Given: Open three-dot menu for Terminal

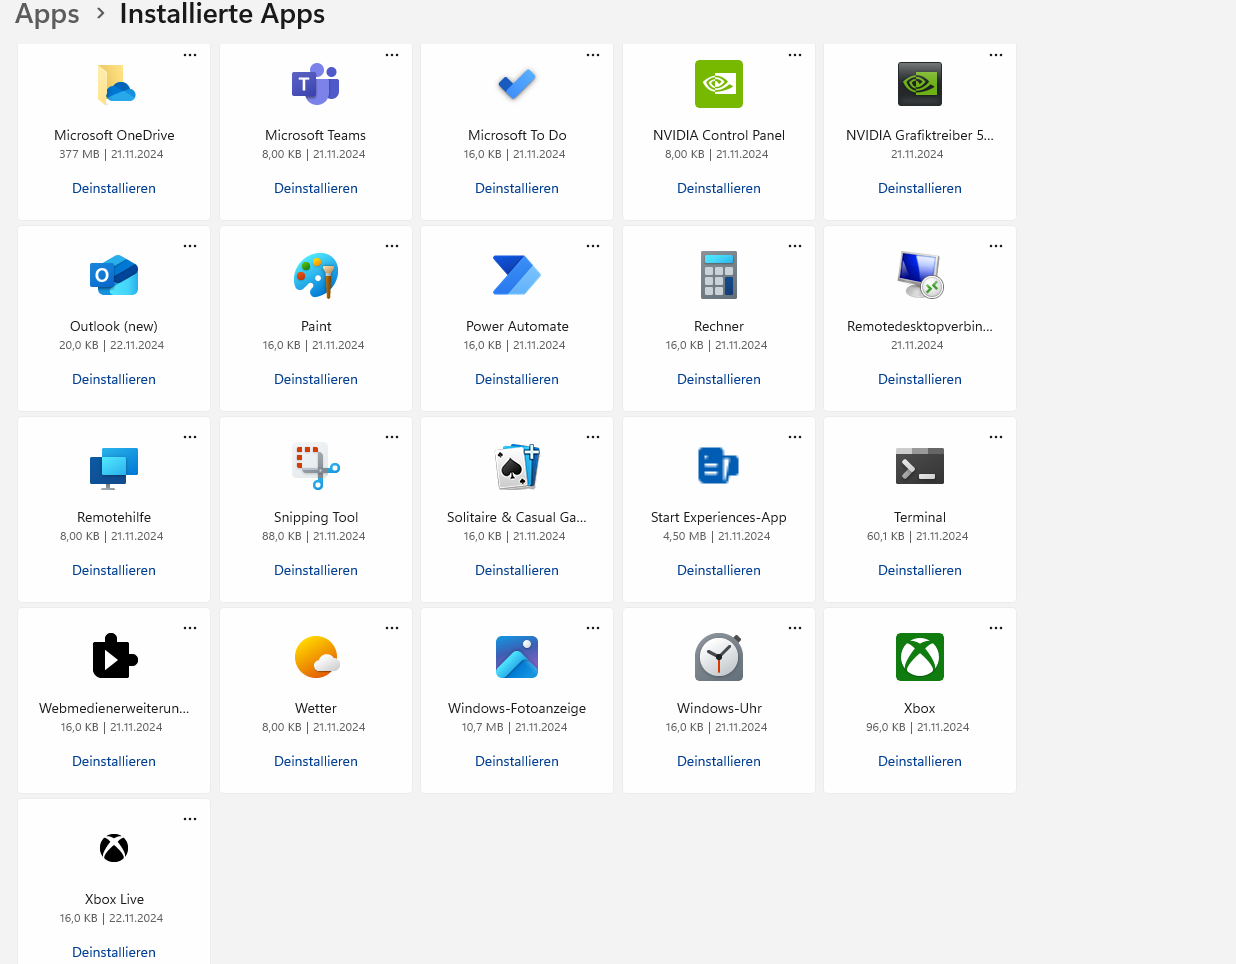Looking at the screenshot, I should (996, 437).
